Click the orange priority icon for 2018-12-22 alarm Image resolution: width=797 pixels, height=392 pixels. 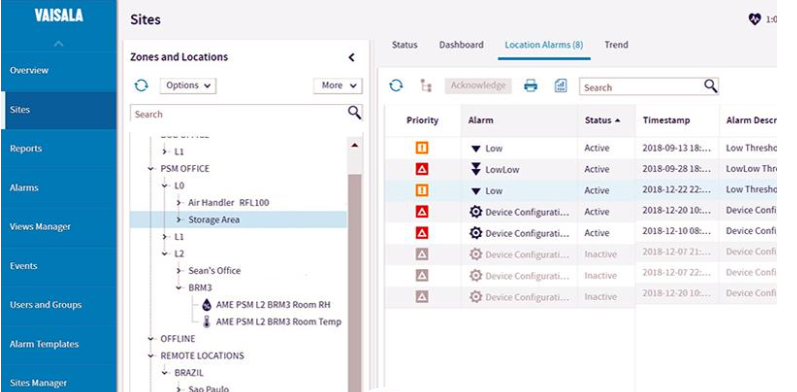point(422,191)
